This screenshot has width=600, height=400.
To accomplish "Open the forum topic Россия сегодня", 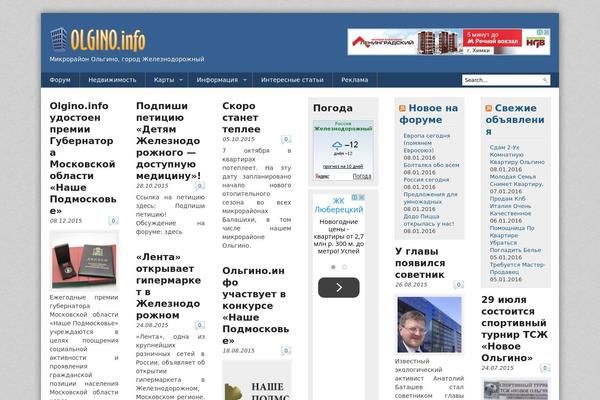I will click(426, 180).
